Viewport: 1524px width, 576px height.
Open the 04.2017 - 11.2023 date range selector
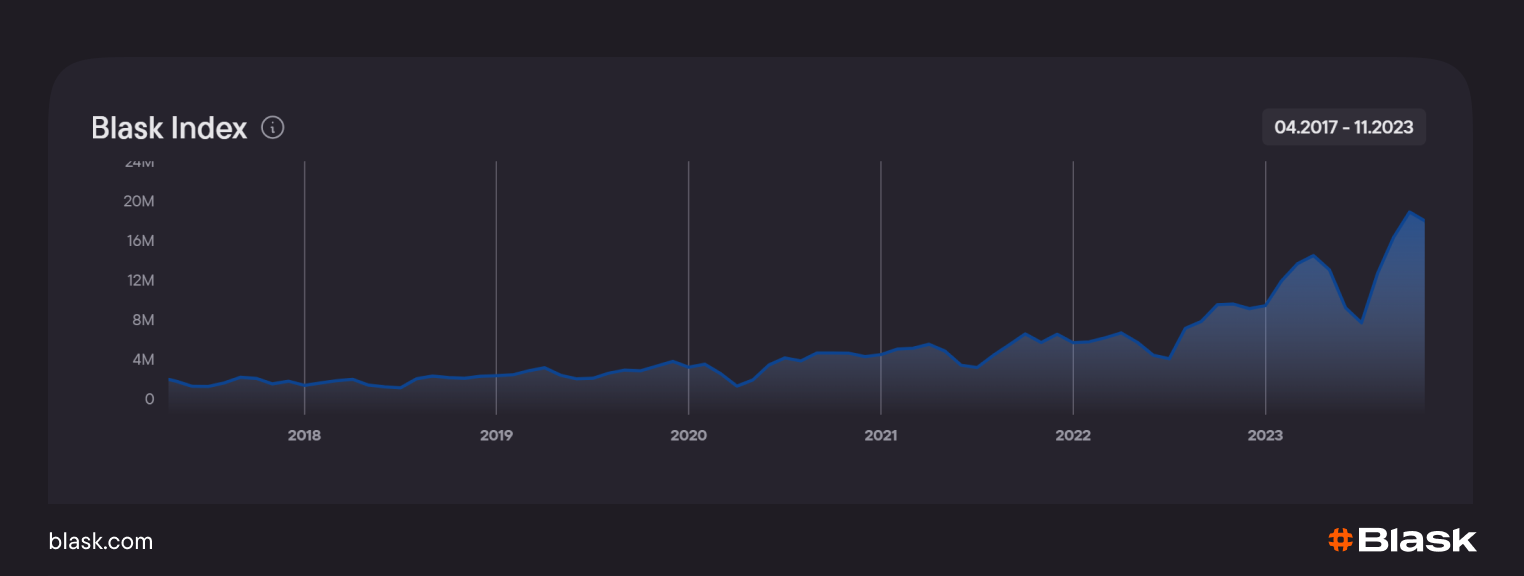[1343, 127]
